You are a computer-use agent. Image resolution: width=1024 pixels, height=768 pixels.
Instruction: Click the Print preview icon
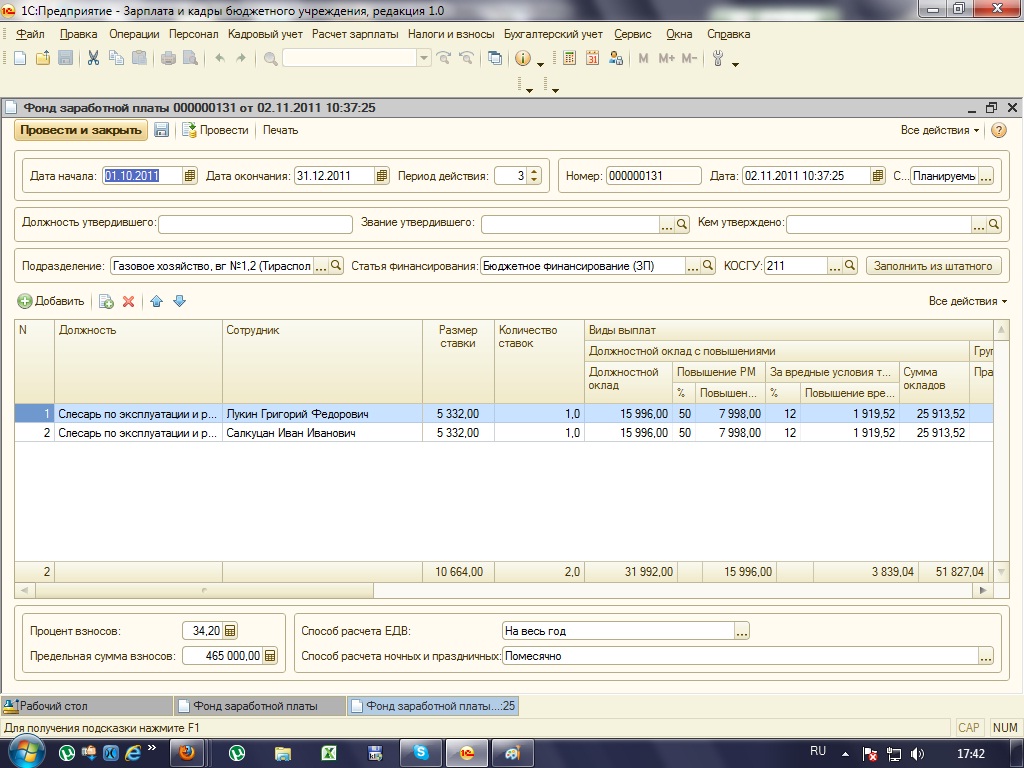pyautogui.click(x=191, y=58)
